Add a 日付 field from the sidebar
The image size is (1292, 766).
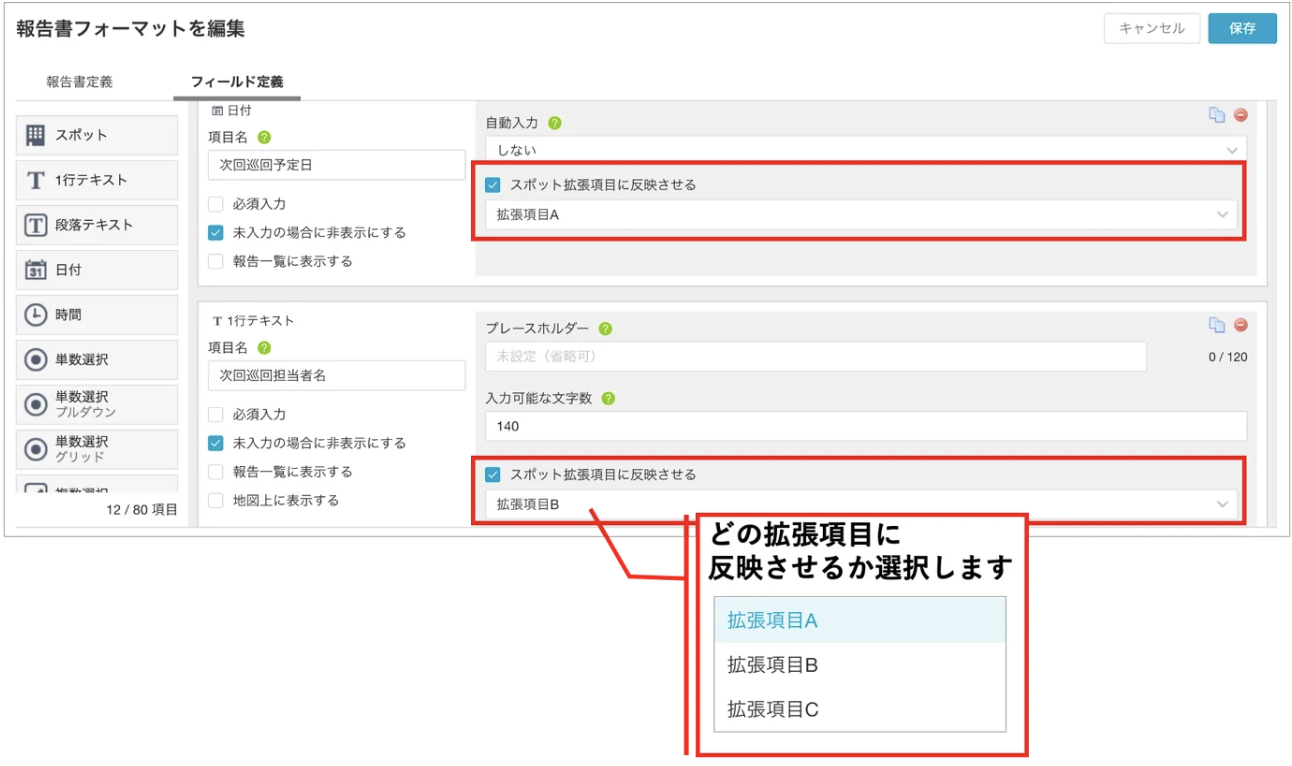97,270
